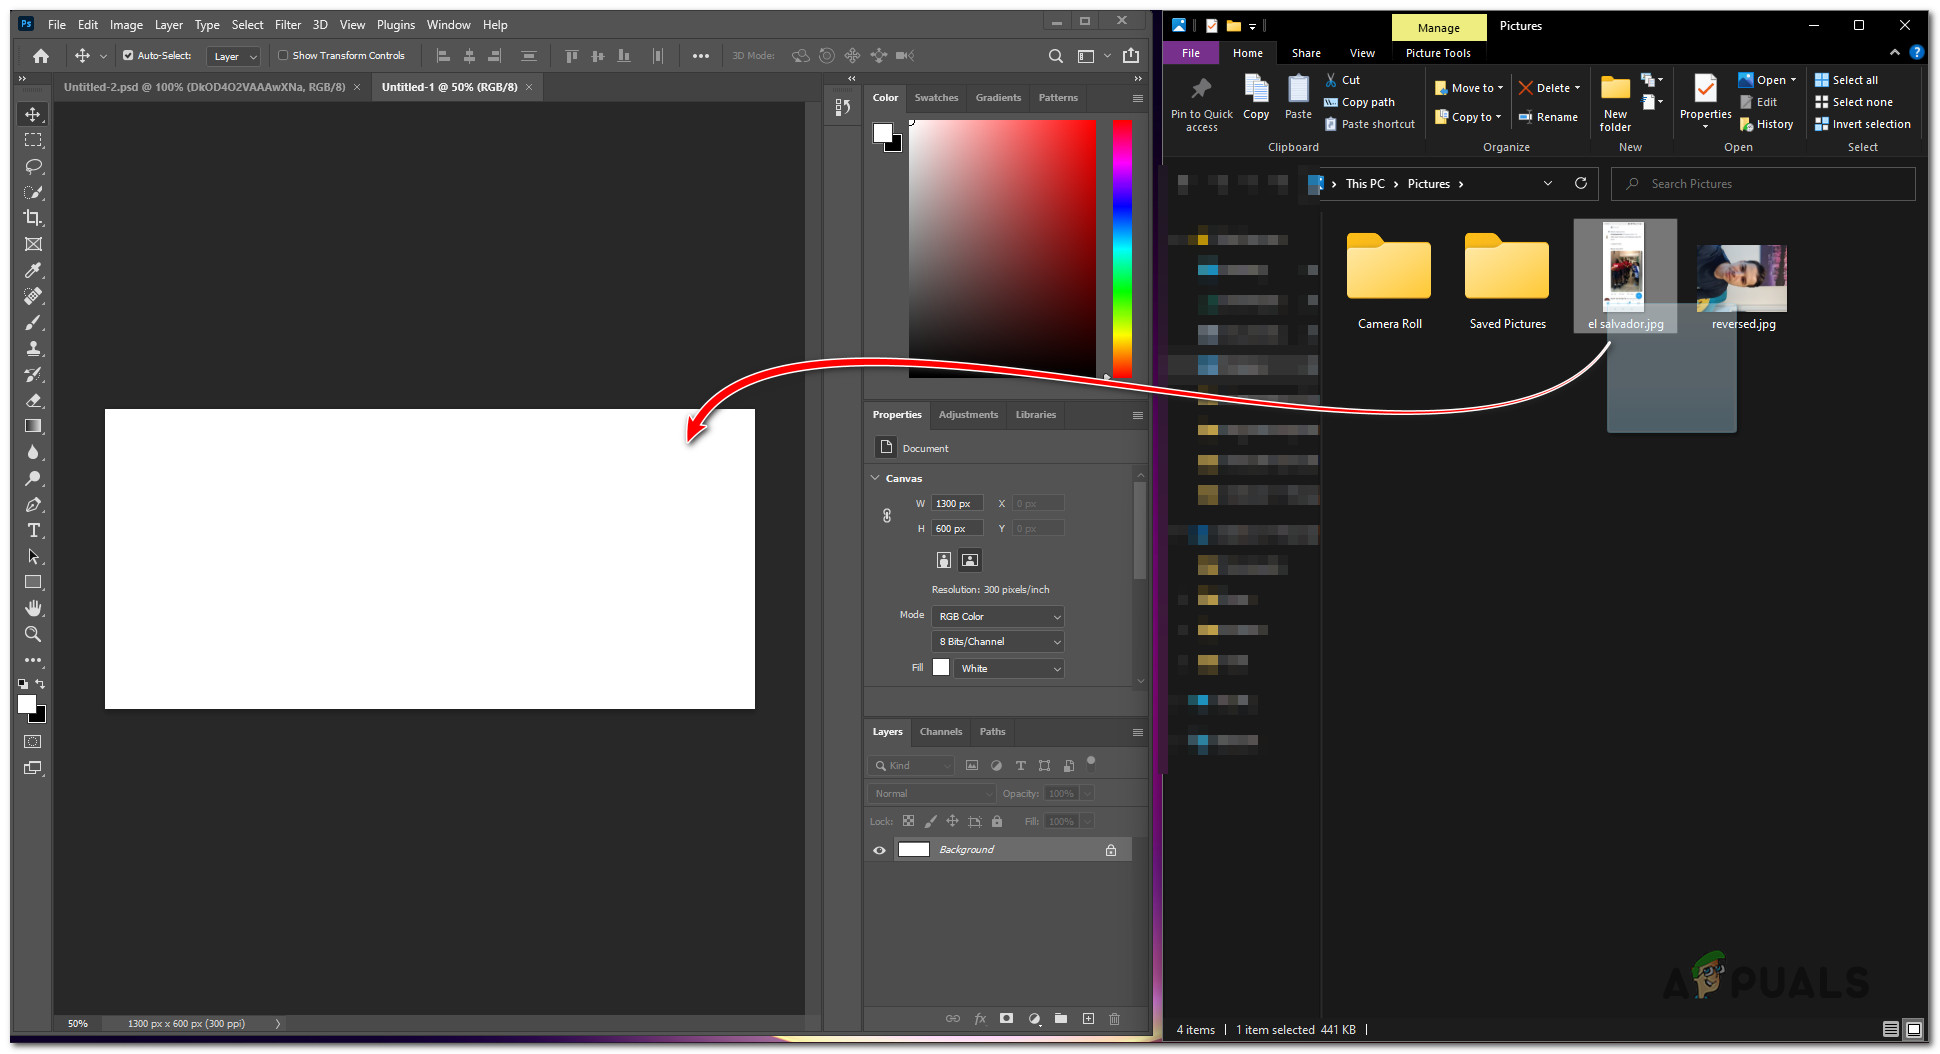Collapse the Canvas section
Viewport: 1940px width, 1054px height.
(875, 479)
